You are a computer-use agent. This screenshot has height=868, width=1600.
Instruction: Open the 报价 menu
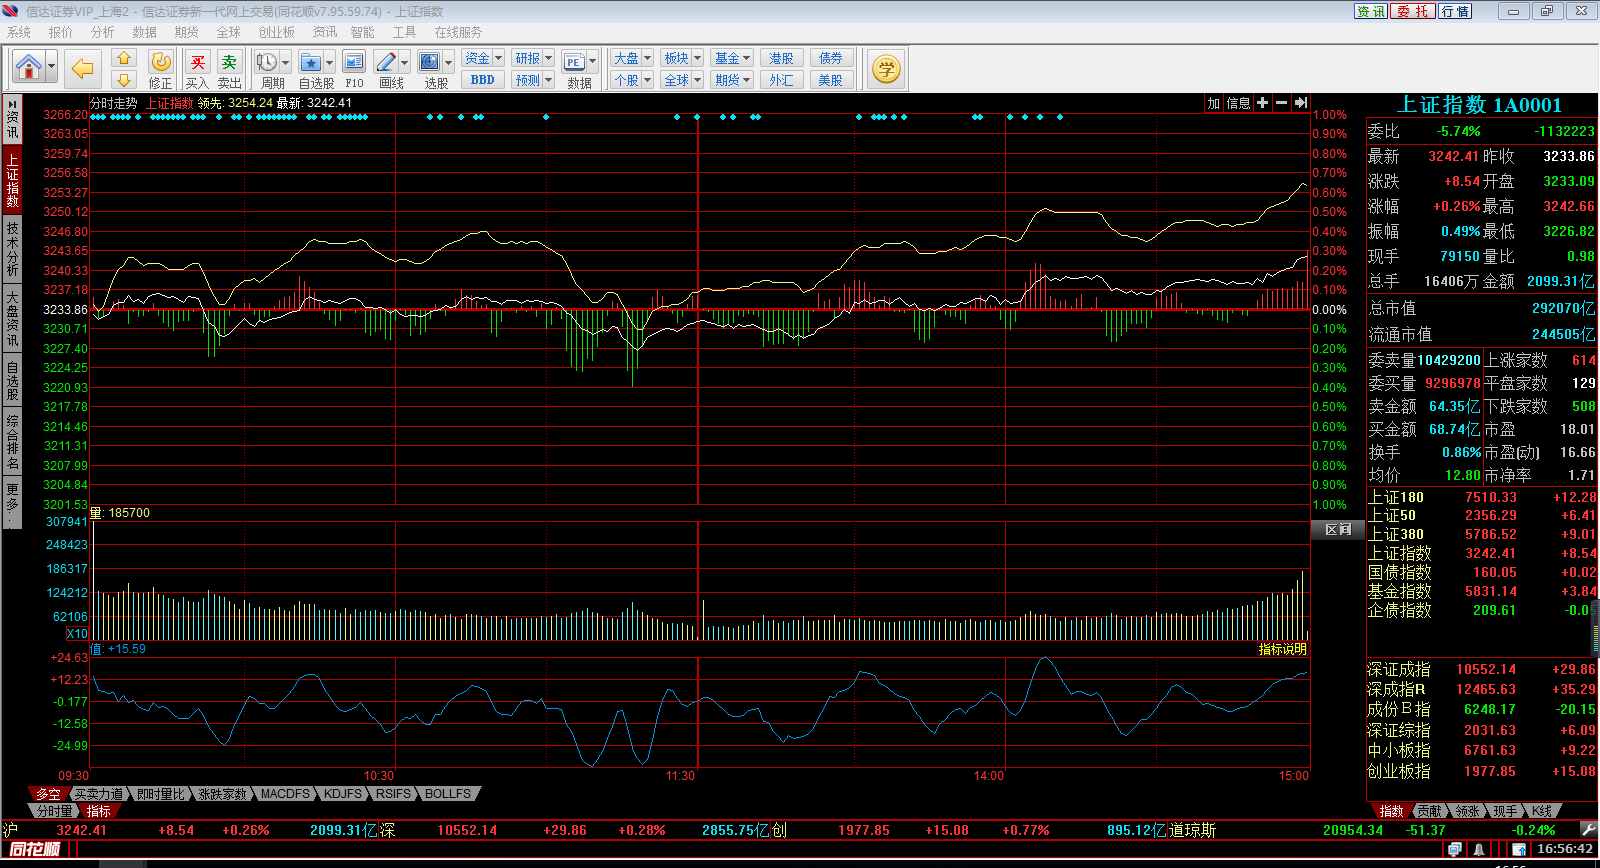[61, 32]
